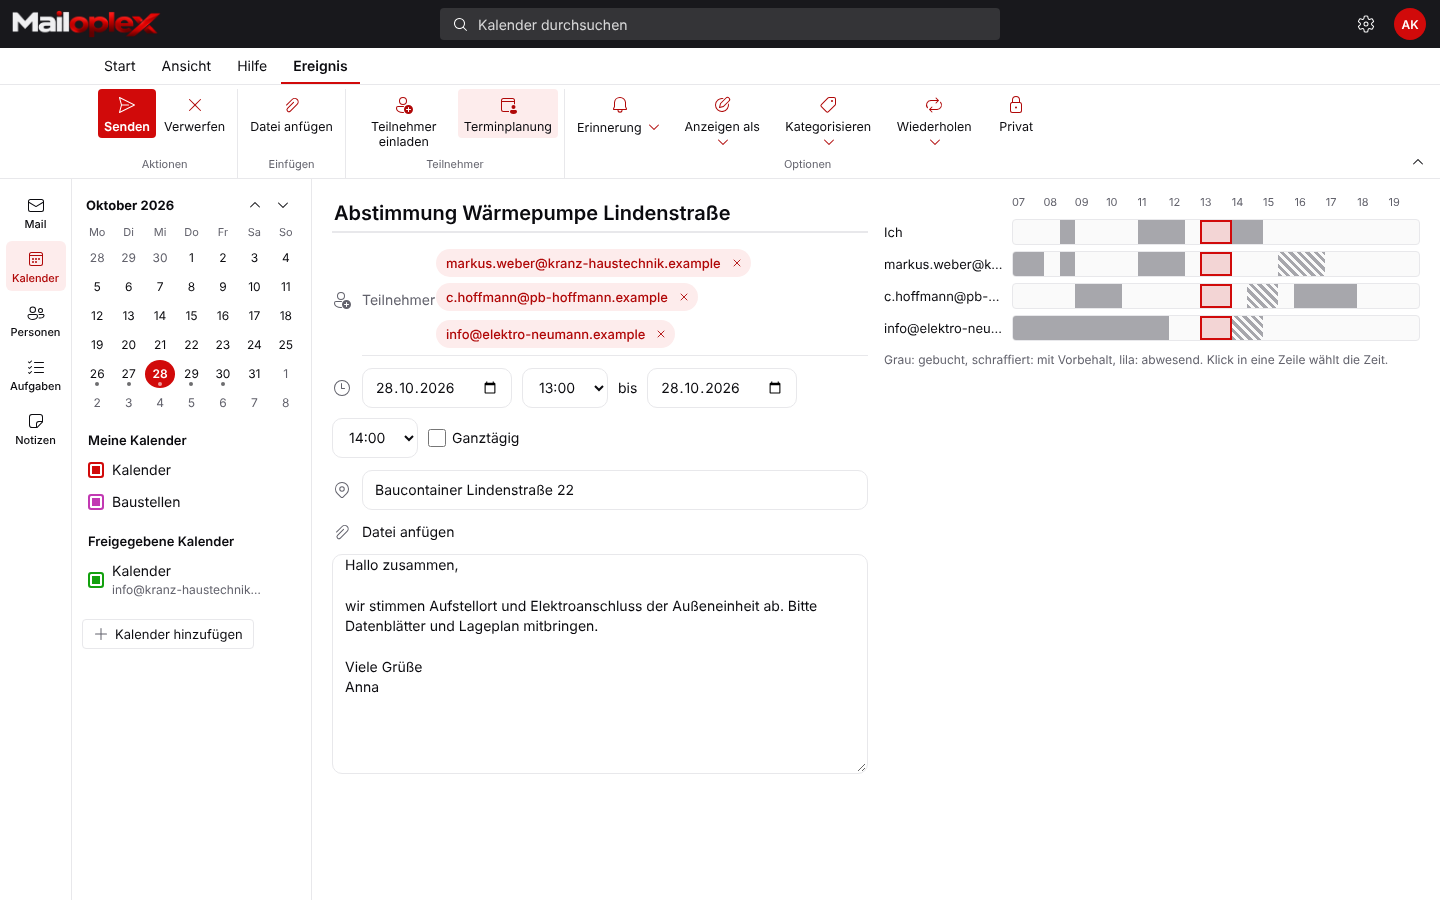Remove c.hoffmann attendee chip
This screenshot has width=1440, height=900.
pos(684,297)
